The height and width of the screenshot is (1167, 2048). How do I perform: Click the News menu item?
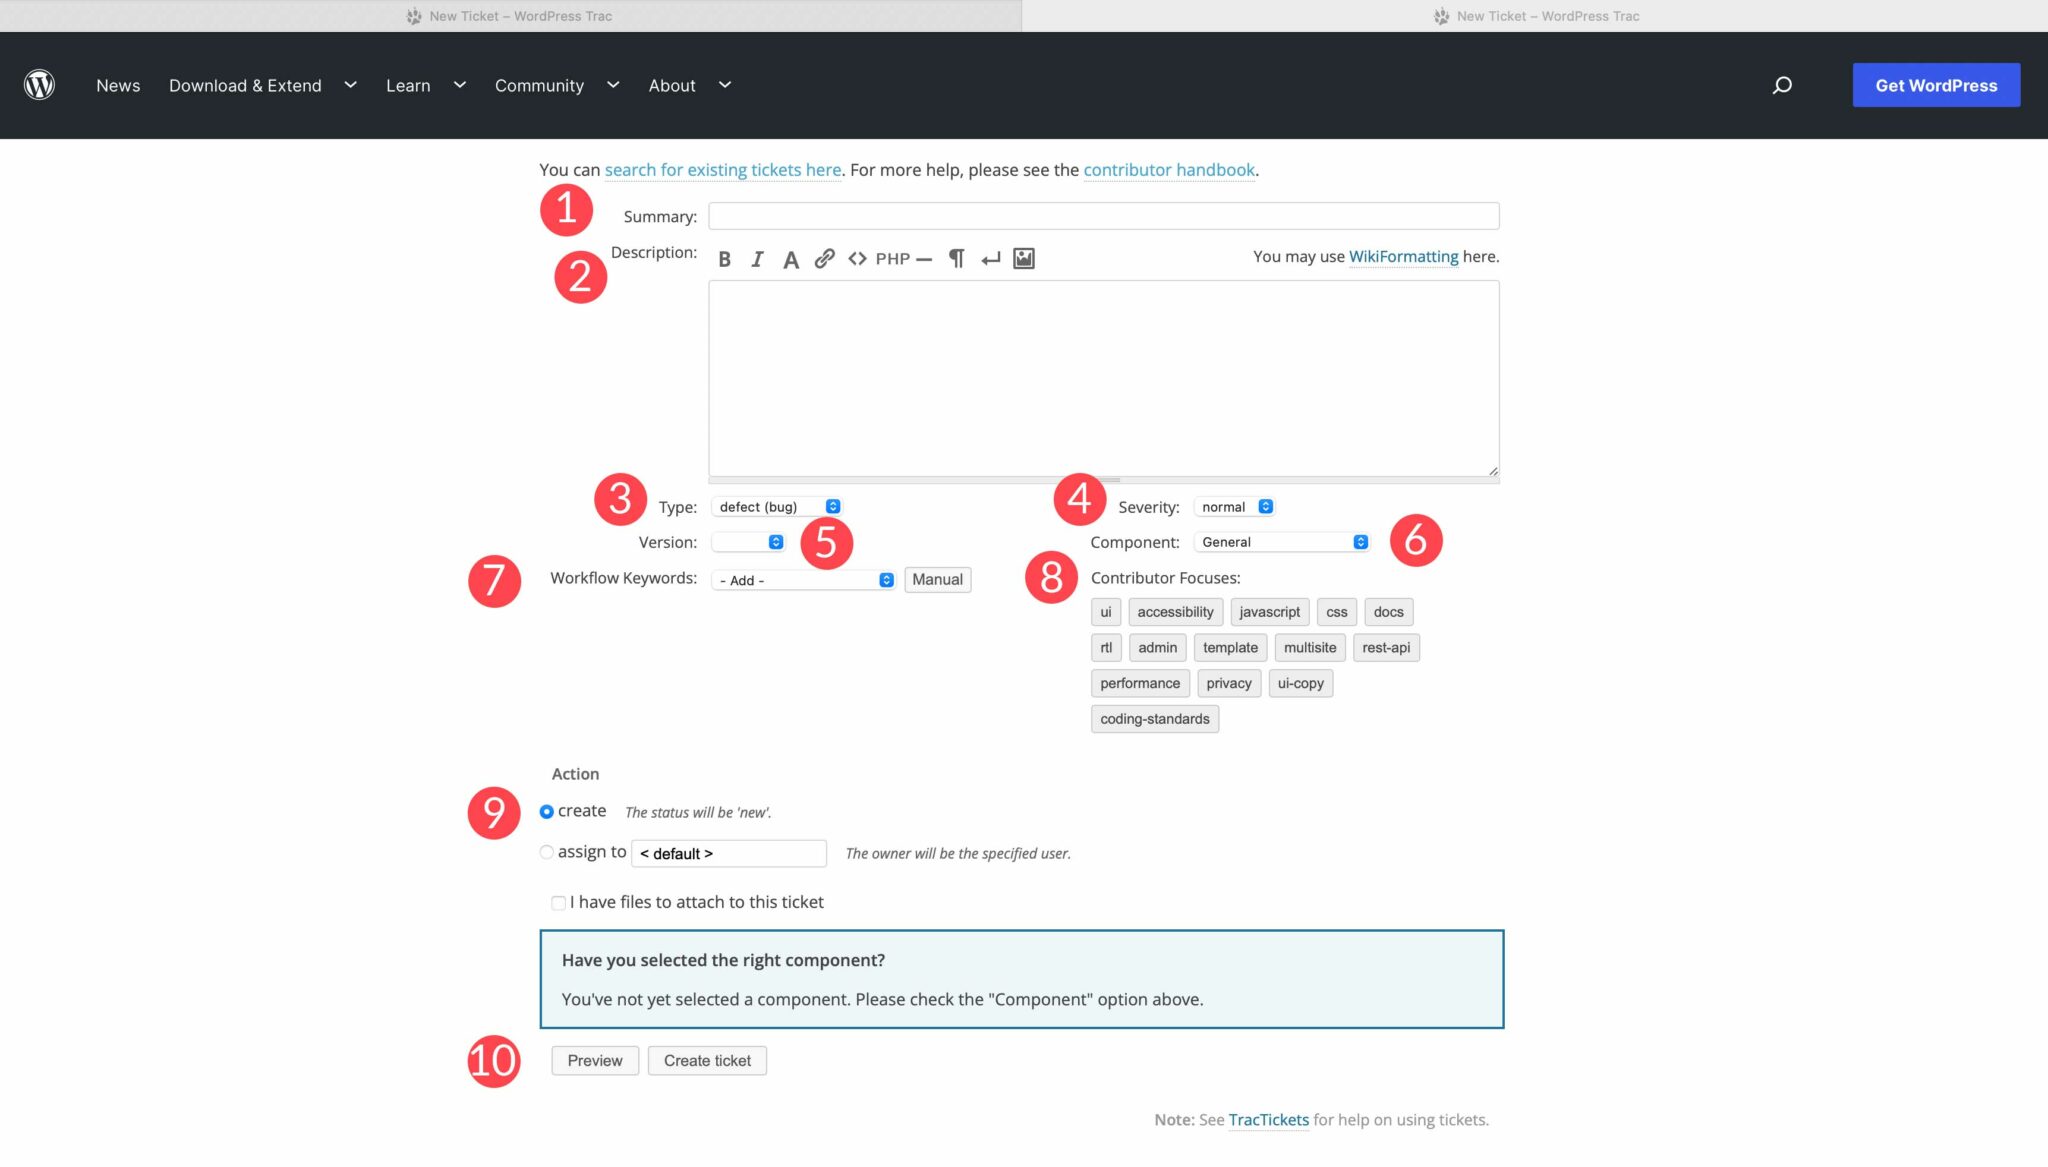point(118,84)
